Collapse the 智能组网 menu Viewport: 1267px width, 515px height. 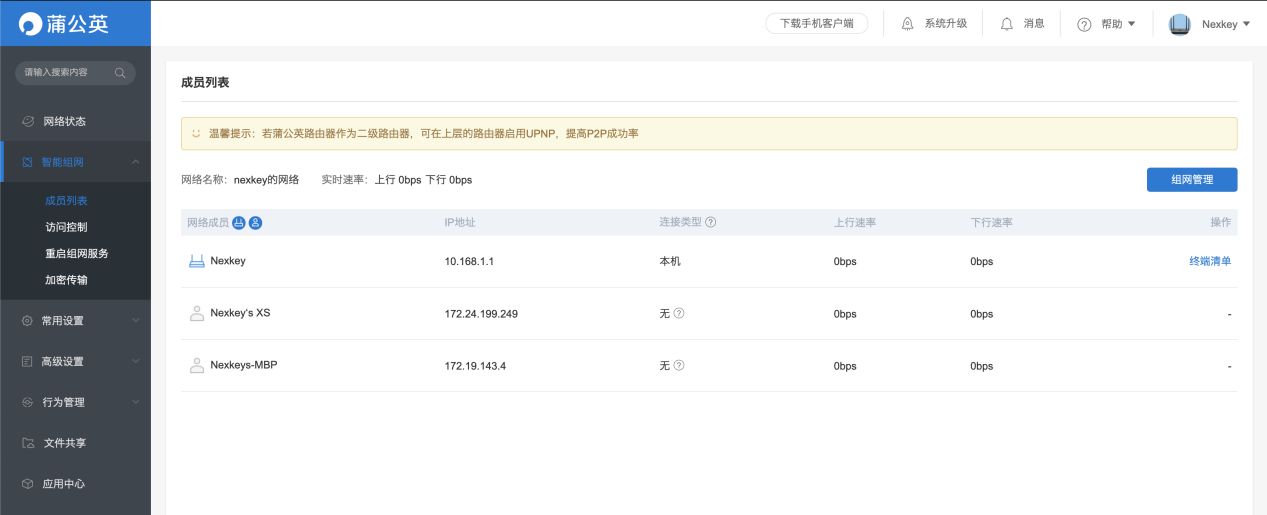tap(76, 162)
